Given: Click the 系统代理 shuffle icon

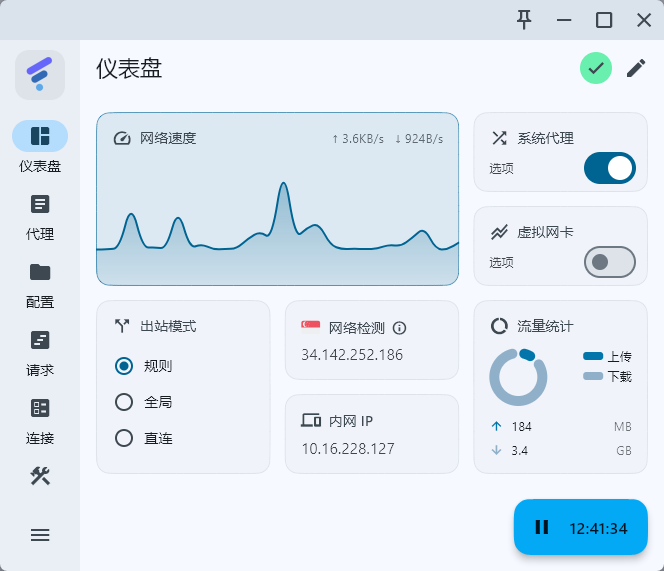Looking at the screenshot, I should pyautogui.click(x=499, y=138).
